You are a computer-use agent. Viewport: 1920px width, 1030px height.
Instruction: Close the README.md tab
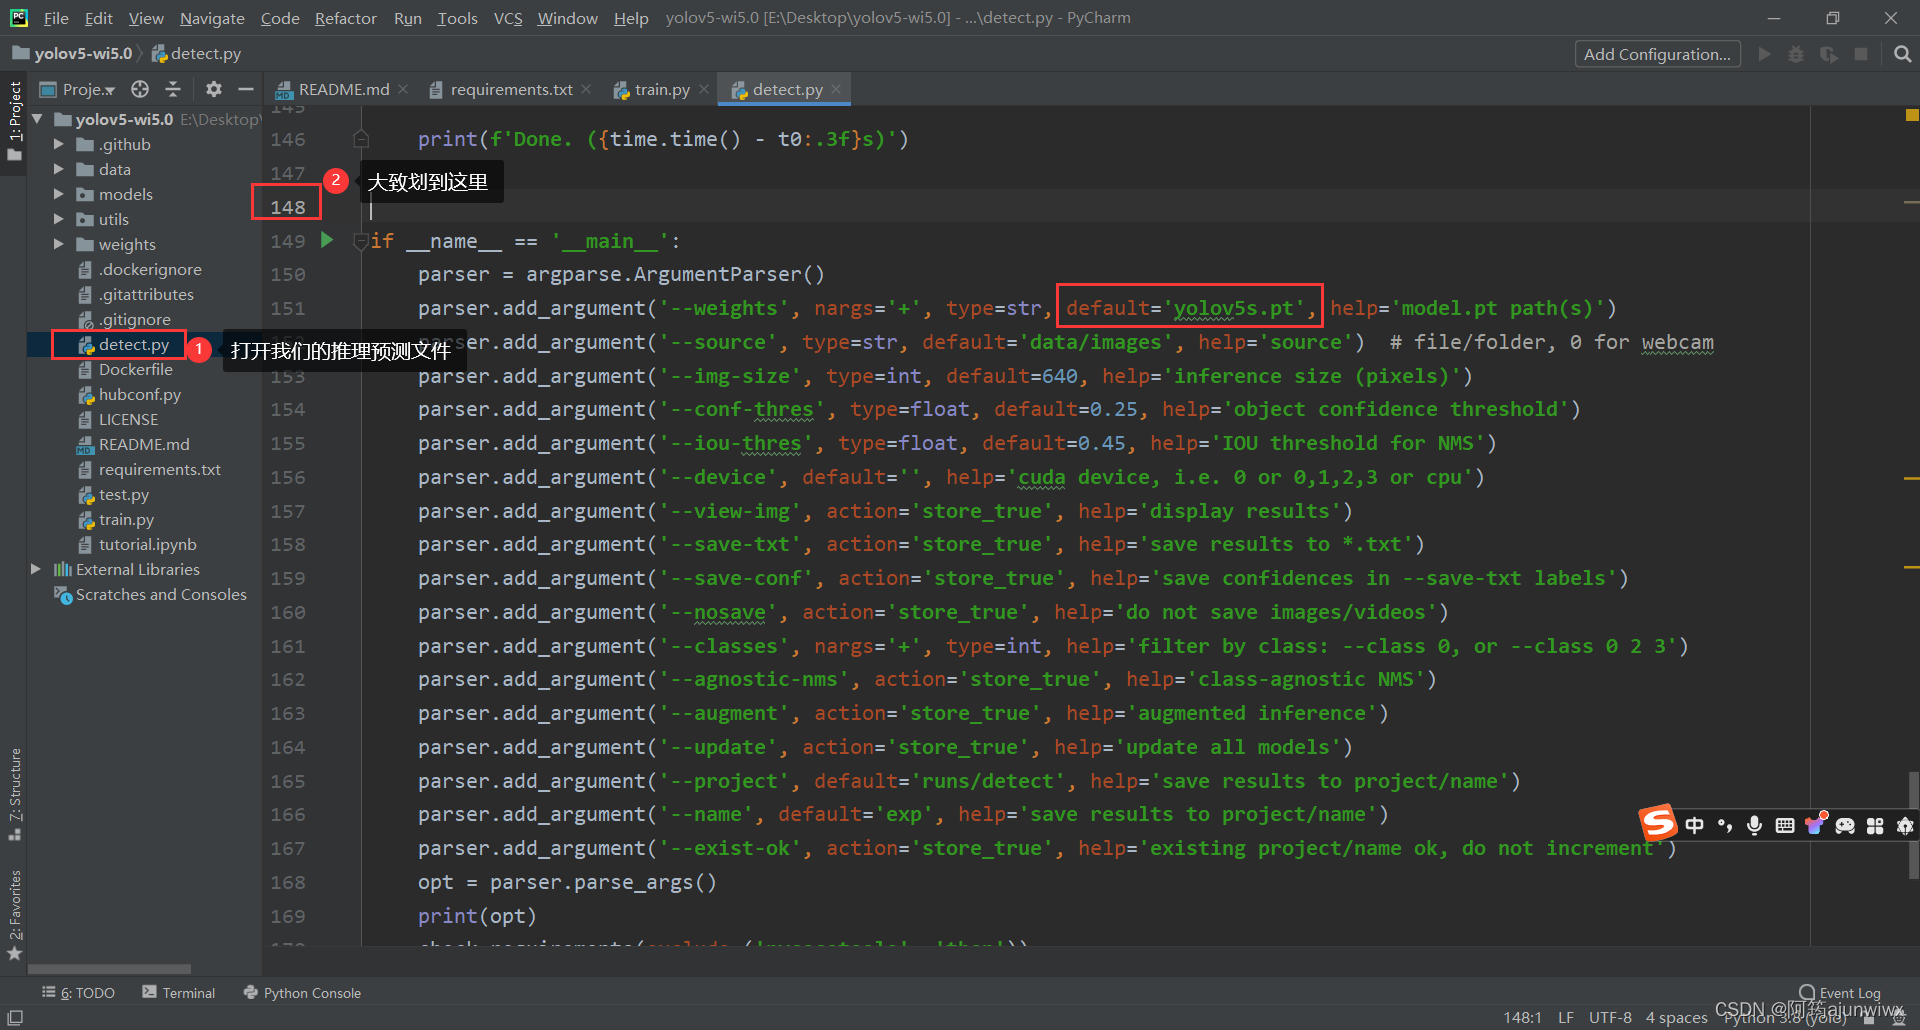coord(403,89)
